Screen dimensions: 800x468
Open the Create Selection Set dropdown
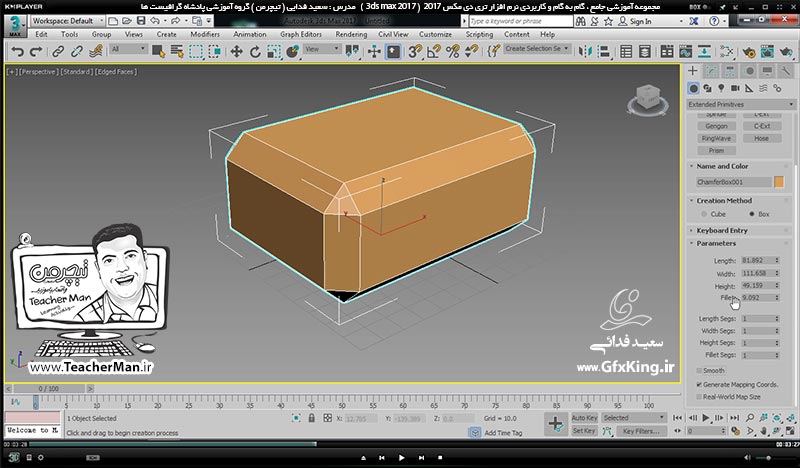[537, 48]
